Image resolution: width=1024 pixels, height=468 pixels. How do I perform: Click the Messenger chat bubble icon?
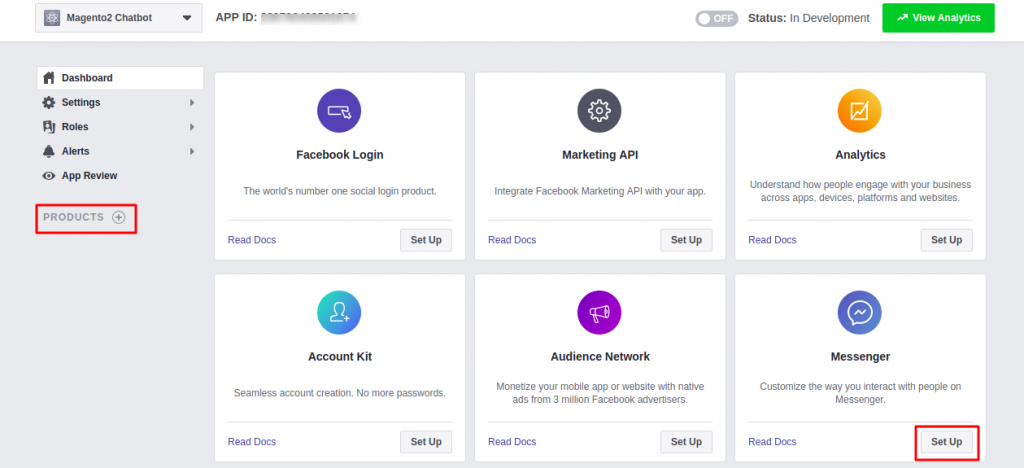[x=859, y=313]
